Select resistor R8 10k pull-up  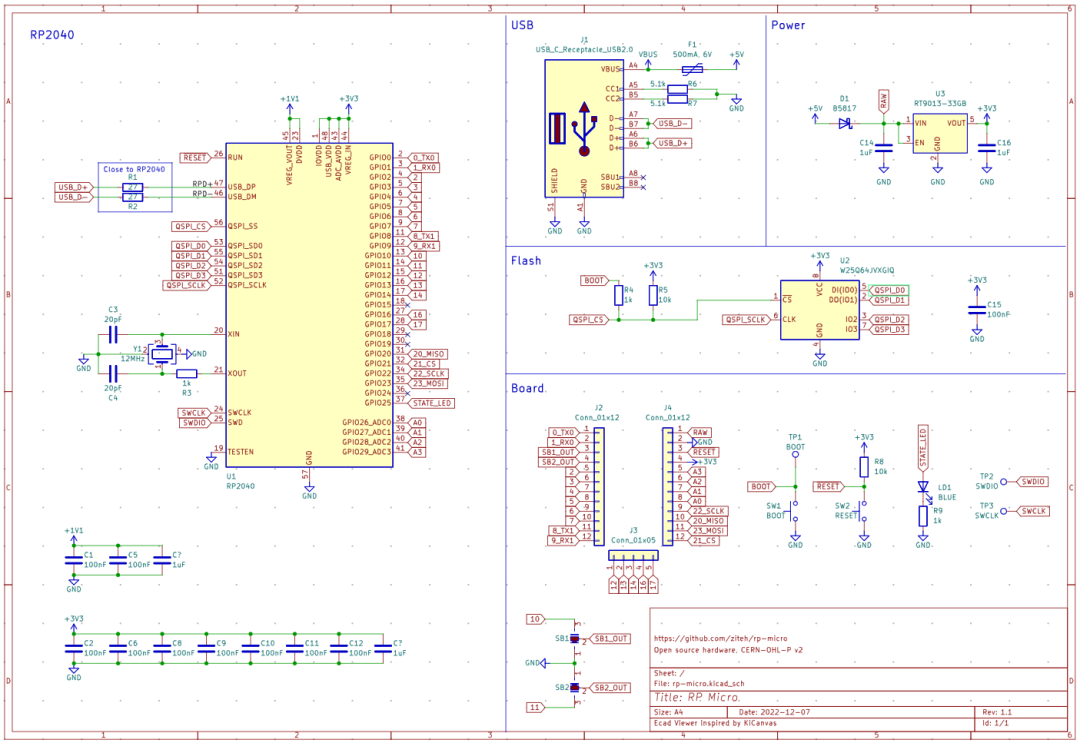(x=864, y=468)
